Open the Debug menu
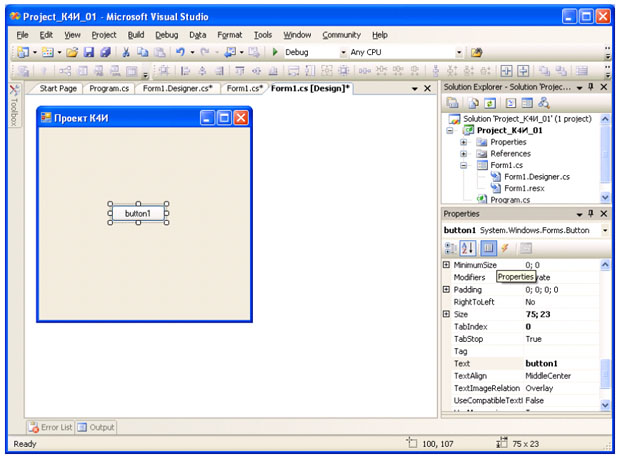Viewport: 620px width, 459px height. point(166,35)
